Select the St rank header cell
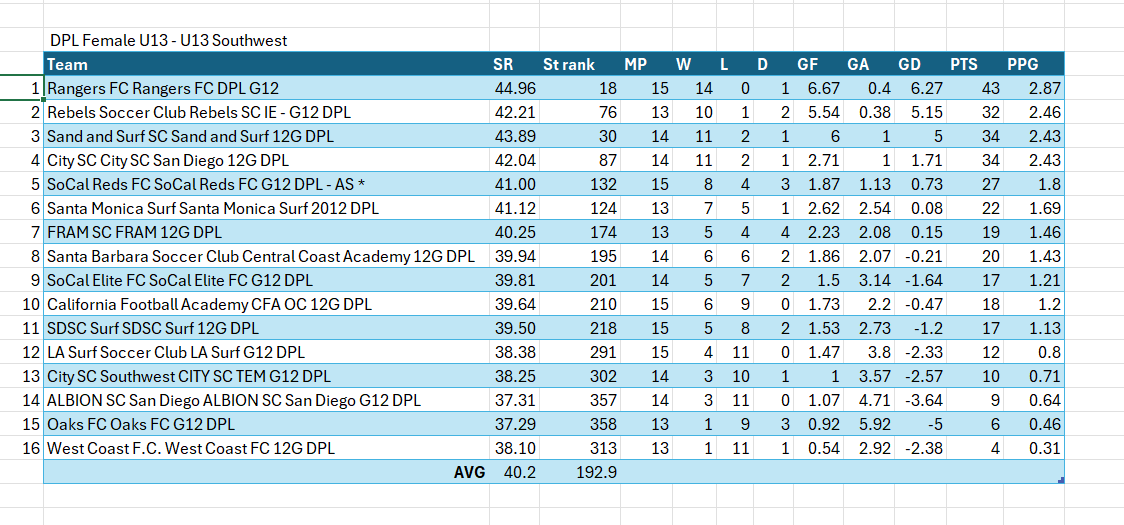This screenshot has width=1124, height=525. [x=568, y=65]
